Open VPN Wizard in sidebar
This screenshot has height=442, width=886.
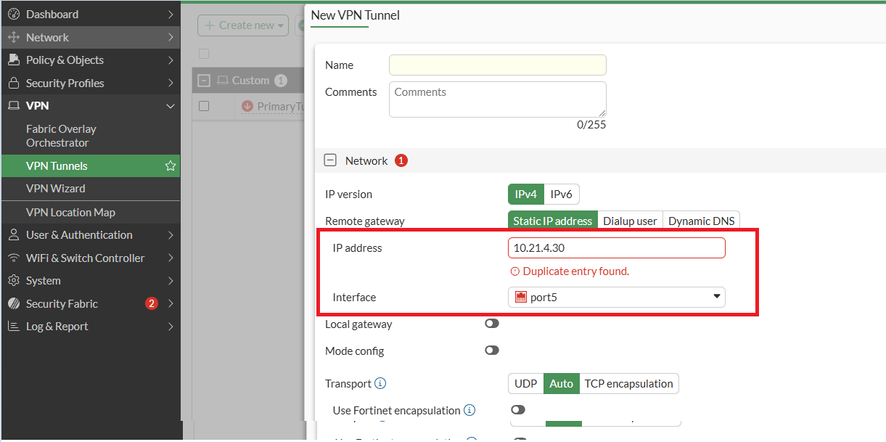pyautogui.click(x=56, y=188)
